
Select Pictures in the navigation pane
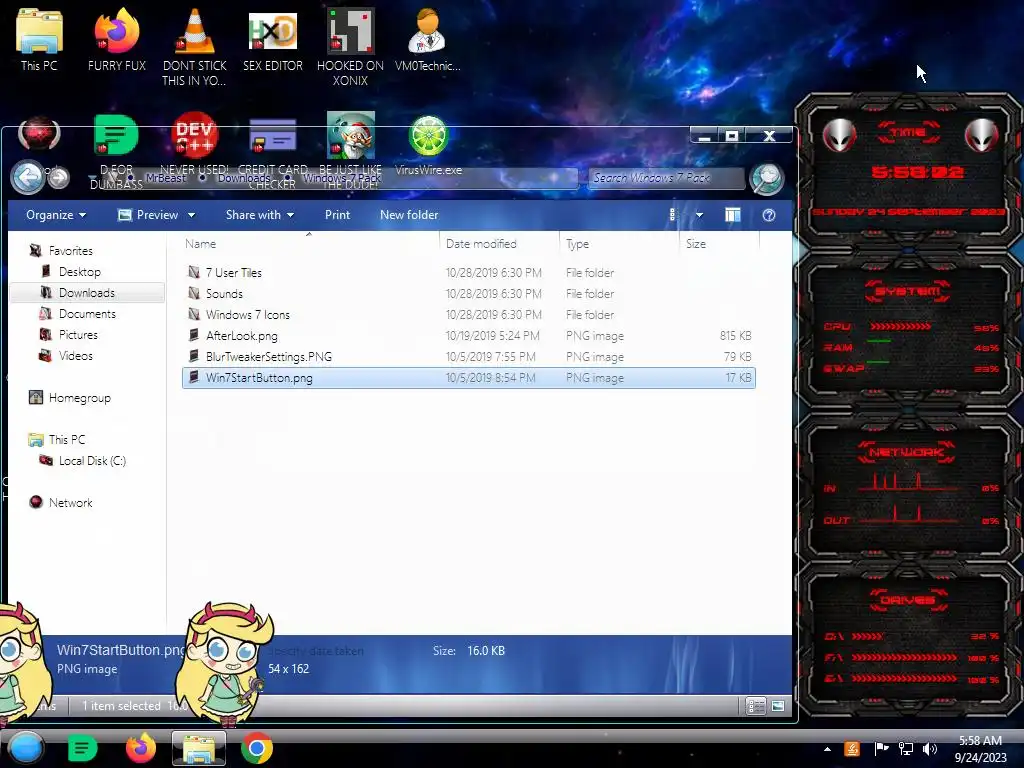point(78,334)
